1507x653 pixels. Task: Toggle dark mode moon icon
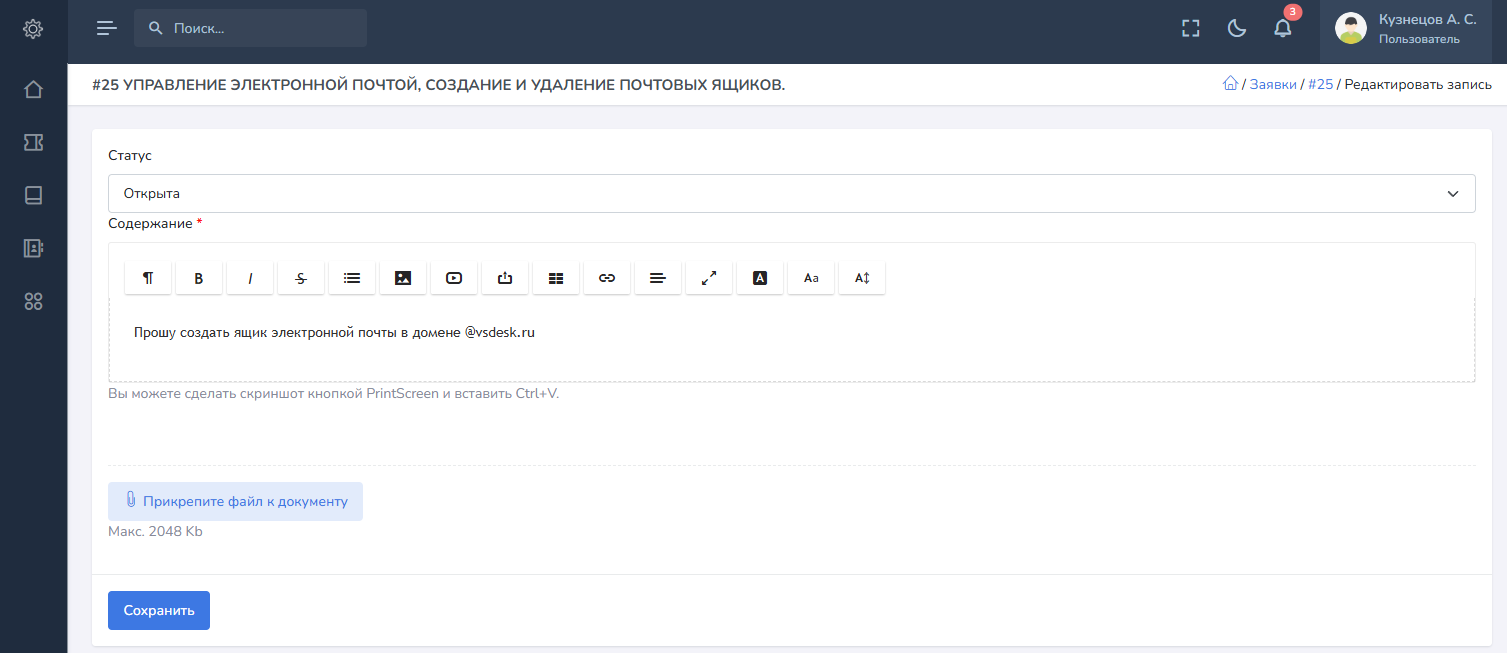1237,28
